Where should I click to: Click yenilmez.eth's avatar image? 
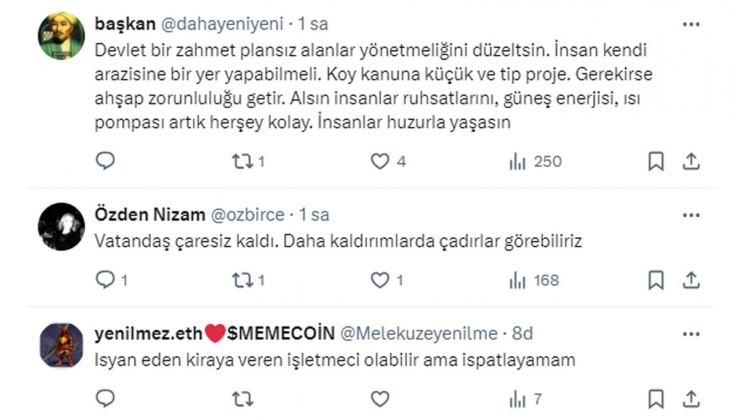(61, 346)
